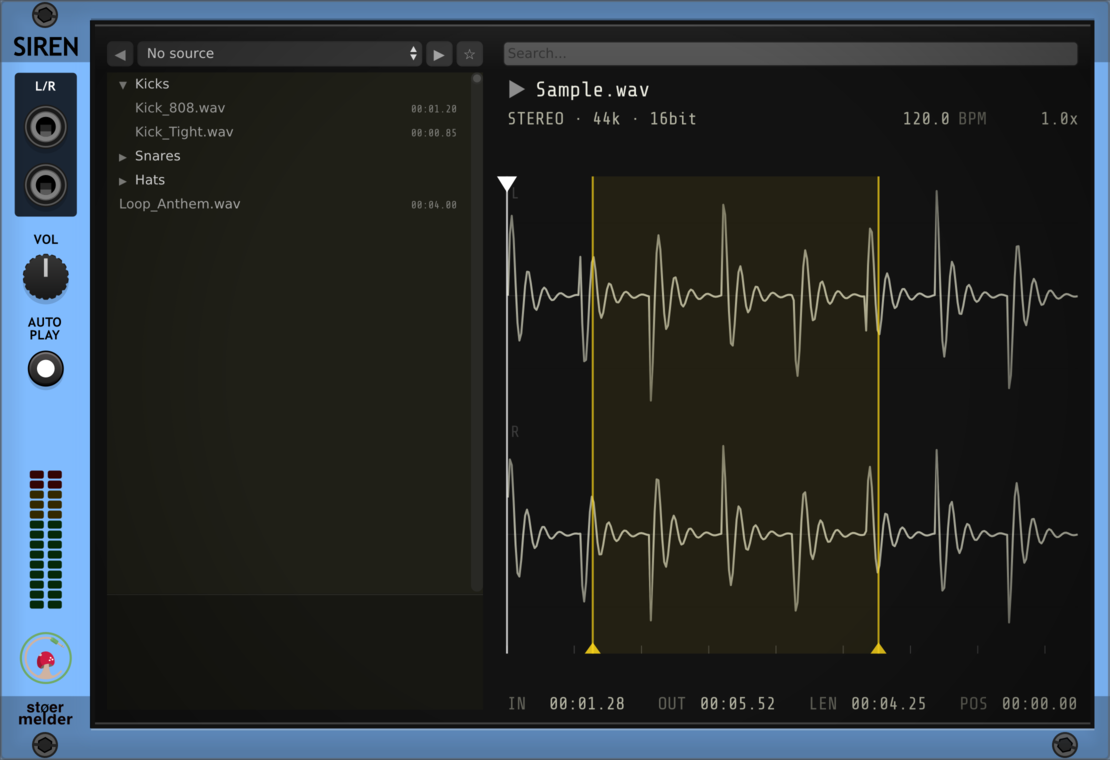Viewport: 1110px width, 760px height.
Task: Click the stoermelder brand label
Action: (x=45, y=713)
